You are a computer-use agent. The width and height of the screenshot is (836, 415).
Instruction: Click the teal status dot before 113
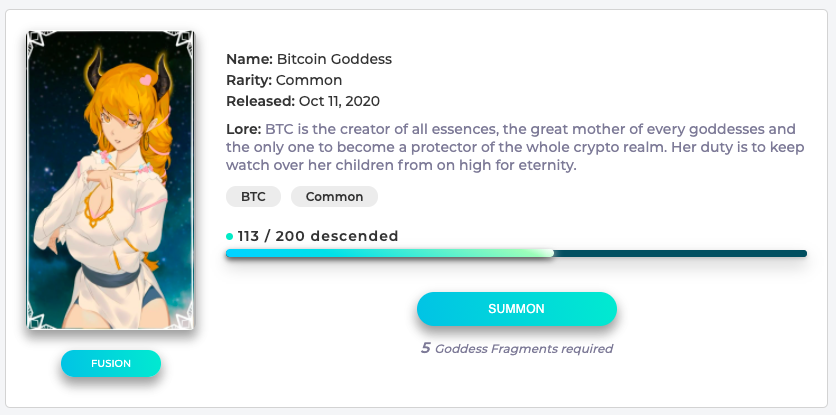230,236
